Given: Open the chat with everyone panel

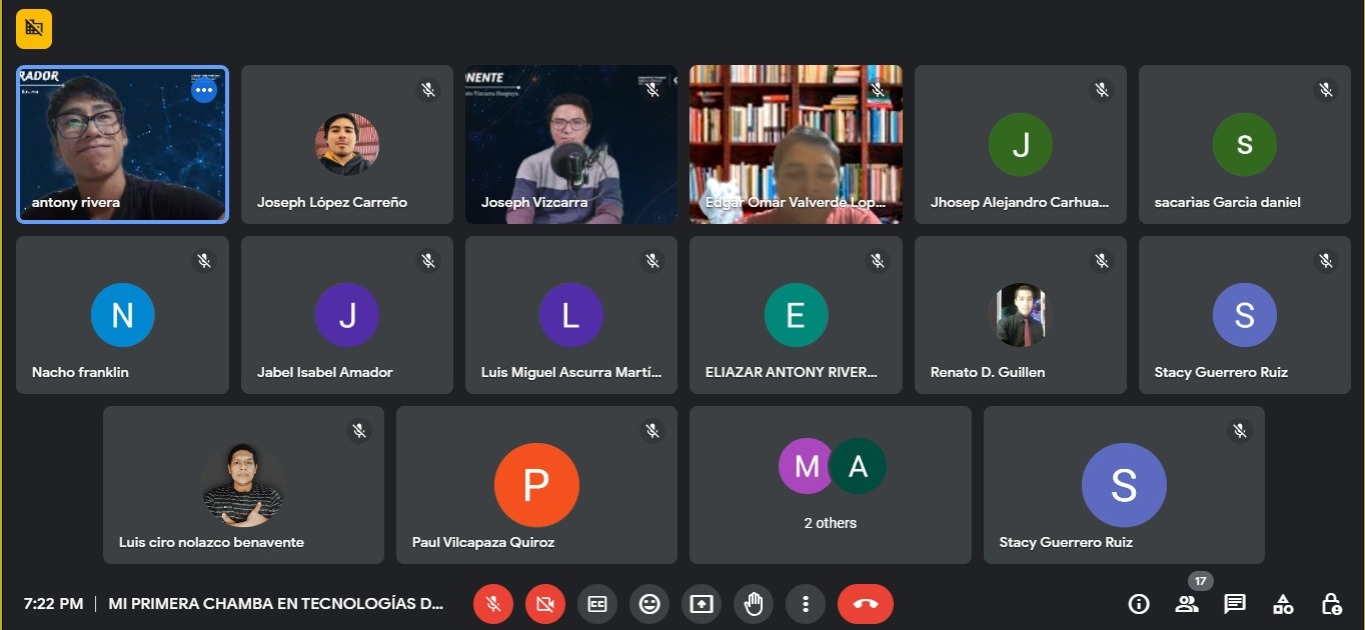Looking at the screenshot, I should click(x=1235, y=604).
